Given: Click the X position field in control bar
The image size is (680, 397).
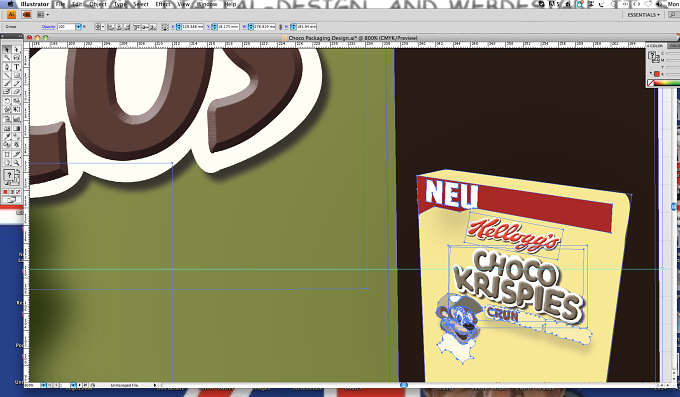Looking at the screenshot, I should pyautogui.click(x=193, y=27).
